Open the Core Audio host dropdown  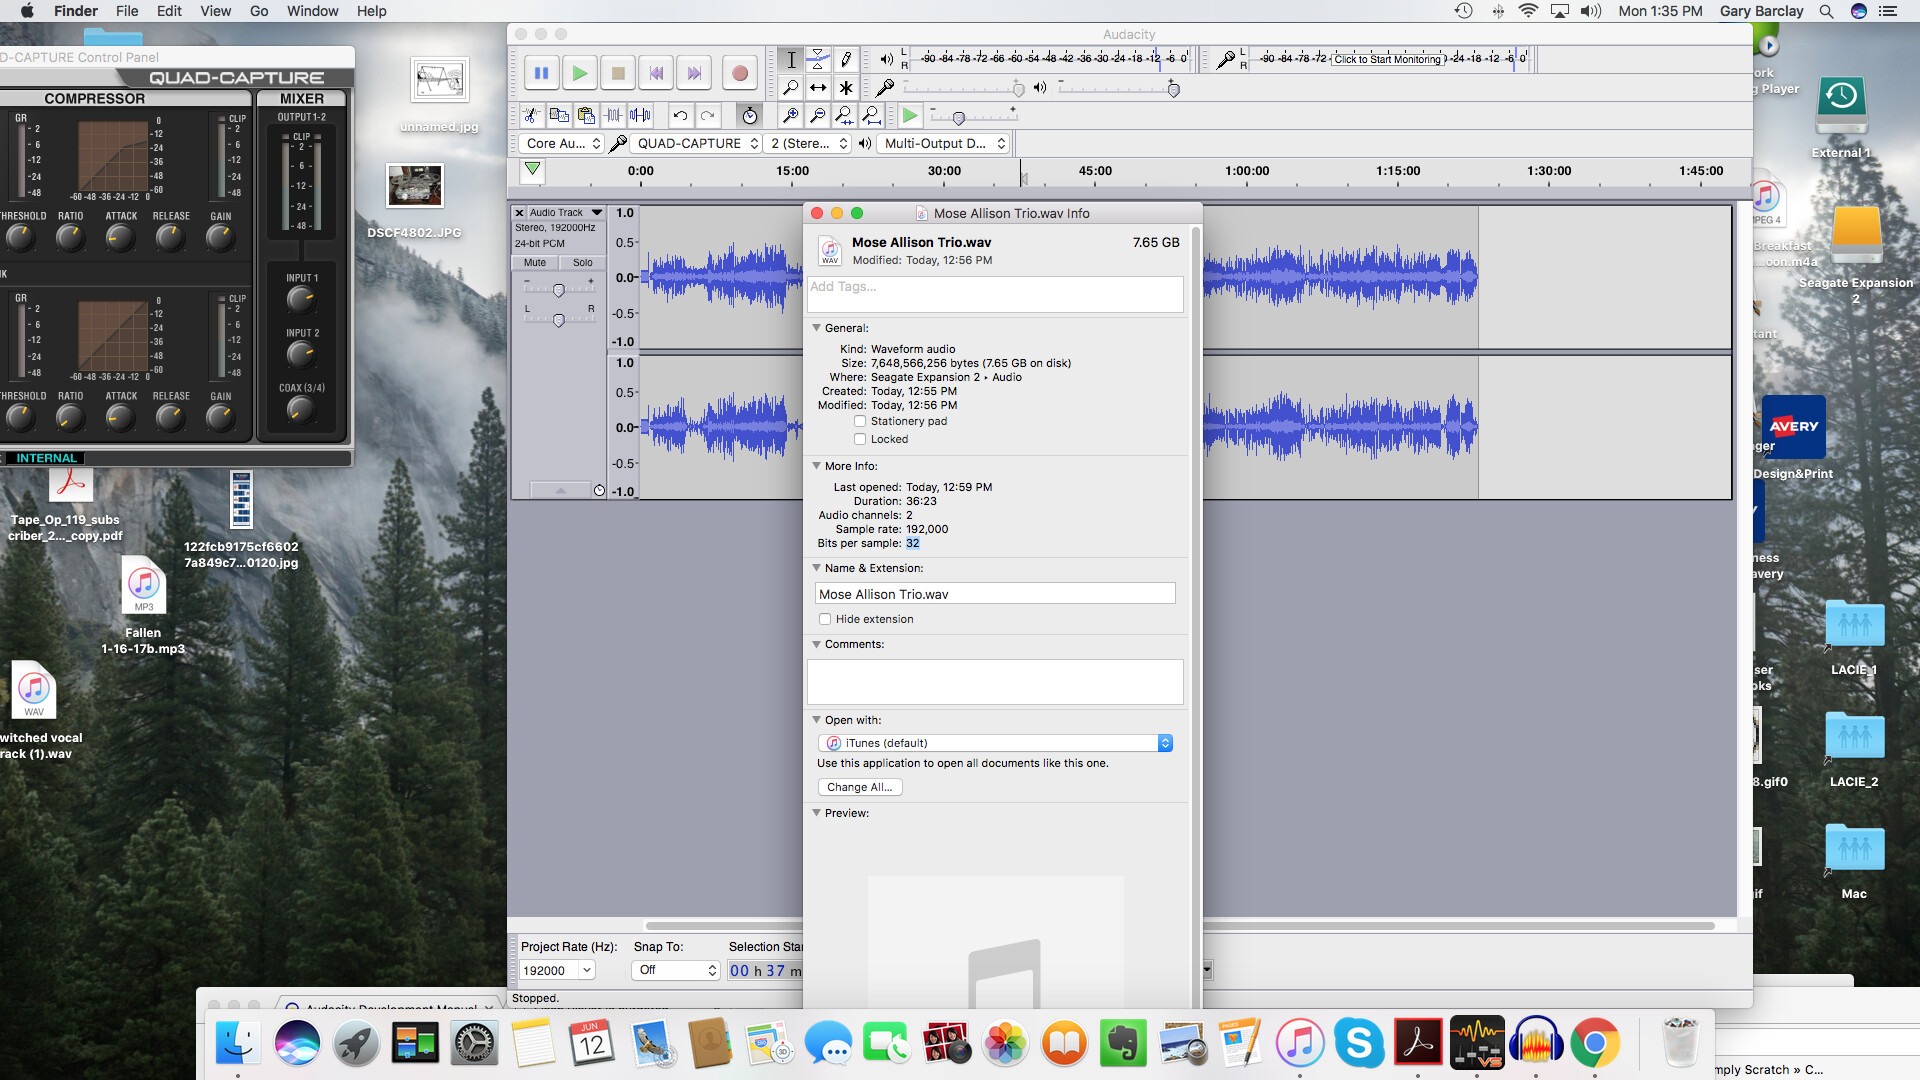[562, 143]
